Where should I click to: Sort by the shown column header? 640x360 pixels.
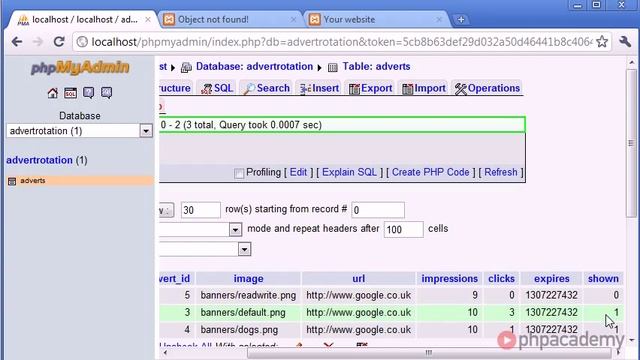click(x=603, y=279)
